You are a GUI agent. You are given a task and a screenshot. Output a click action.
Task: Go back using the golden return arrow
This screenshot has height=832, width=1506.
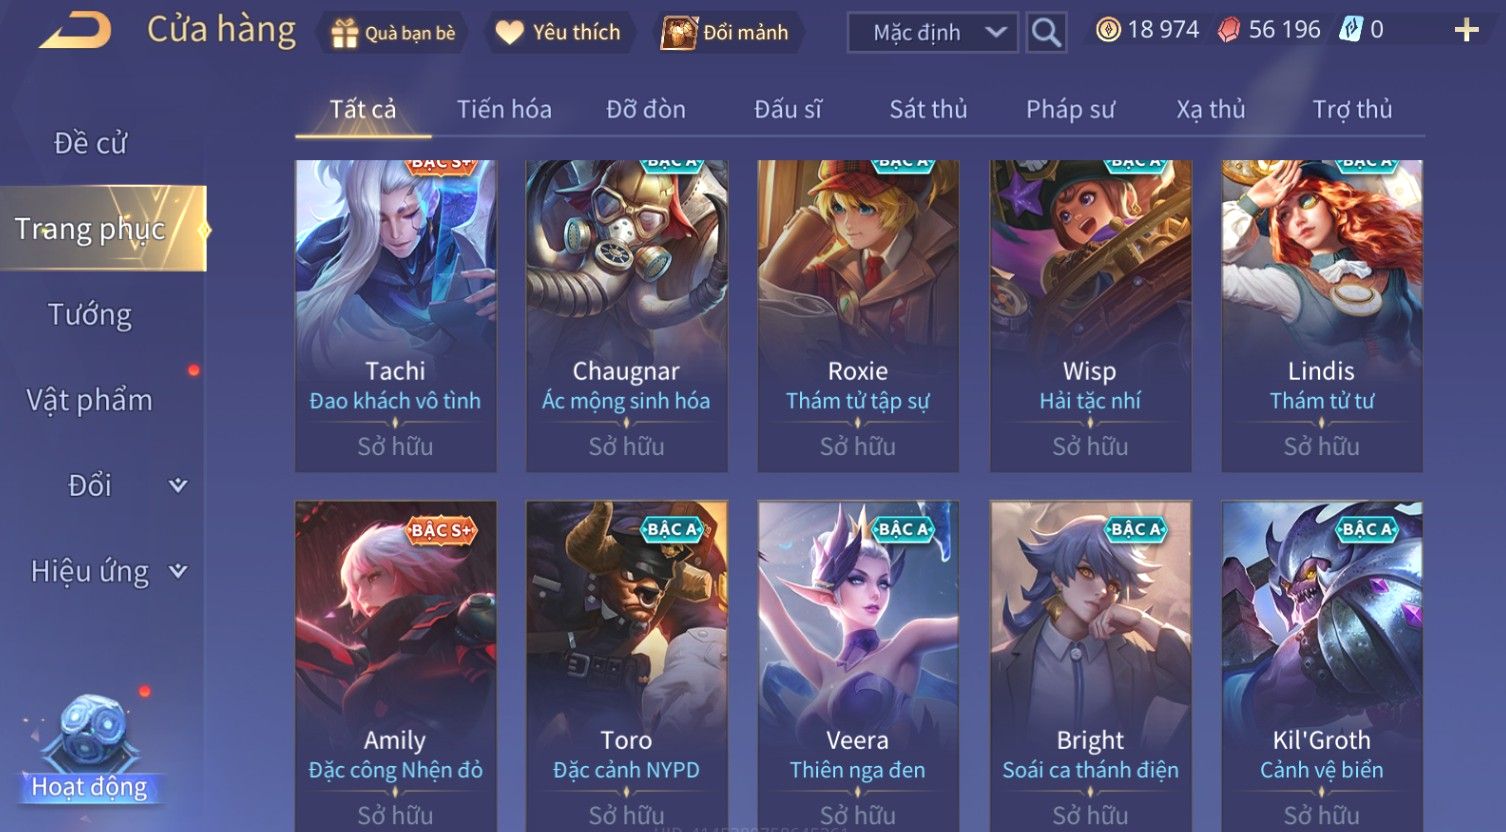coord(75,30)
